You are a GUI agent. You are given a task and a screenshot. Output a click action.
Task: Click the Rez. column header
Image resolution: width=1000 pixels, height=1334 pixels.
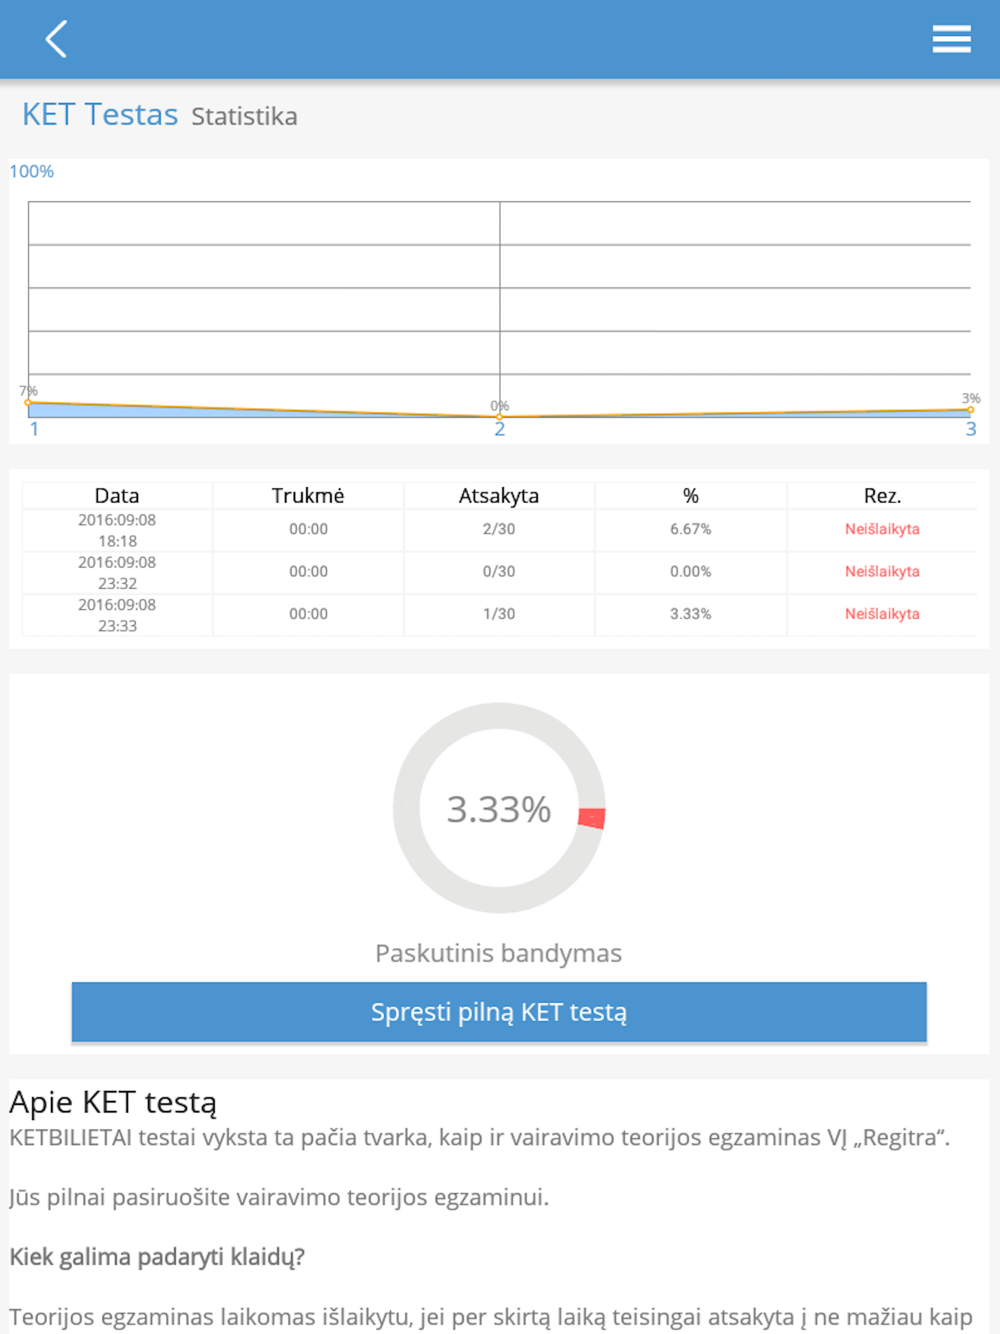click(x=882, y=496)
